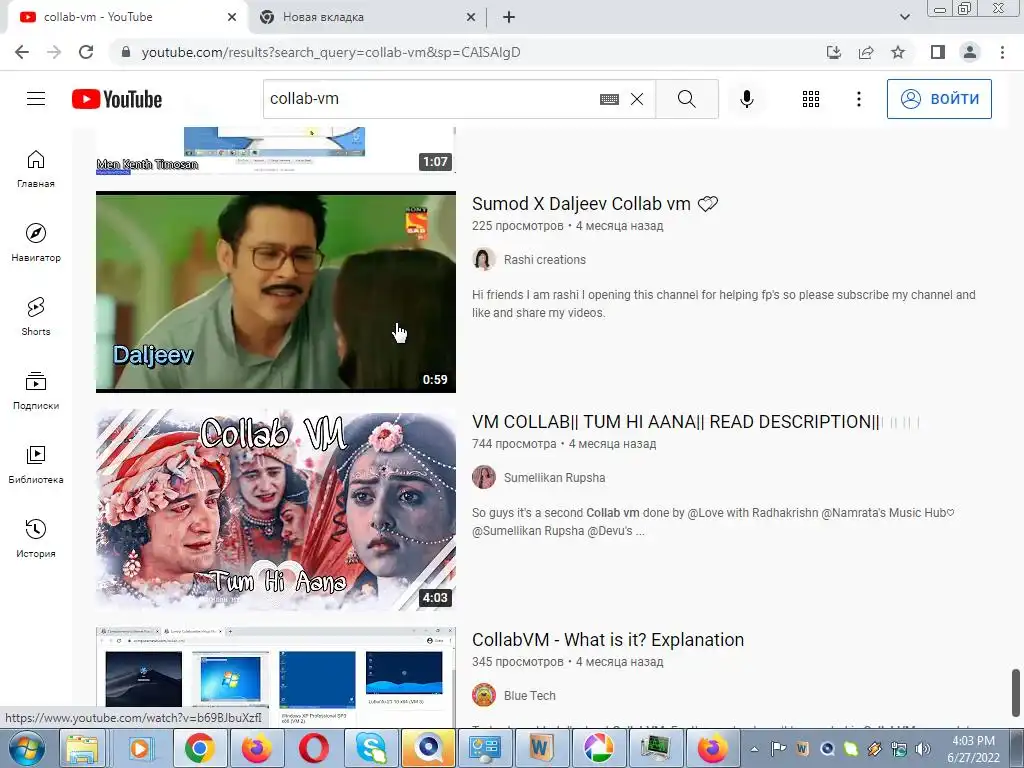Open the YouTube hamburger guide menu
1024x768 pixels.
[36, 99]
